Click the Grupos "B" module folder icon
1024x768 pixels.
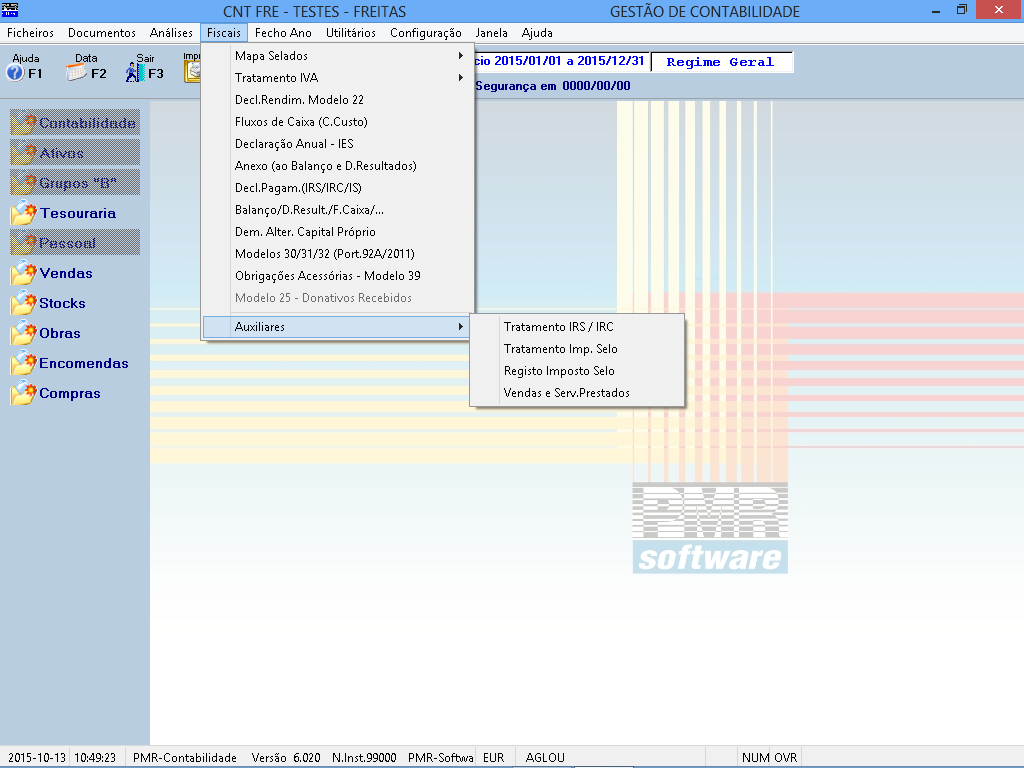point(24,183)
